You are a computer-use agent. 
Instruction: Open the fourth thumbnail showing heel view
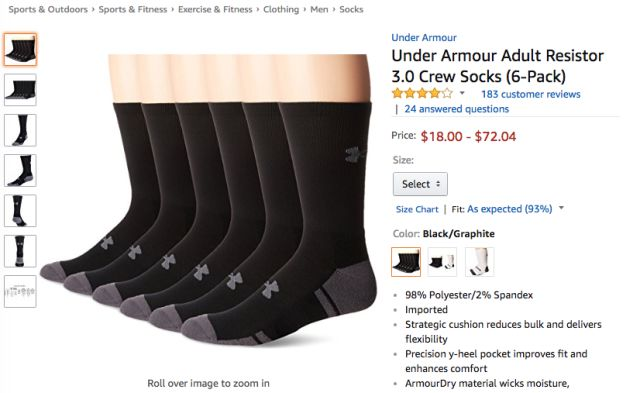20,171
